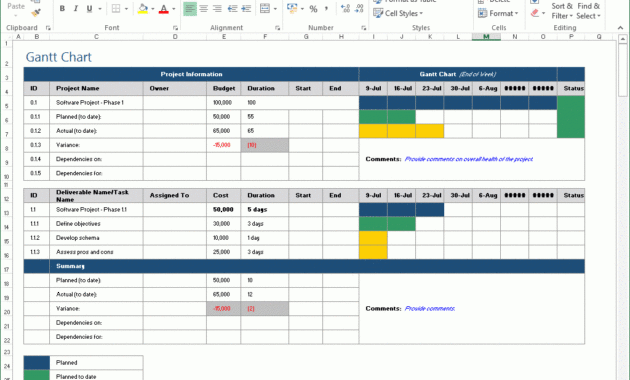
Task: Click the Accounting Number Format icon
Action: 292,8
